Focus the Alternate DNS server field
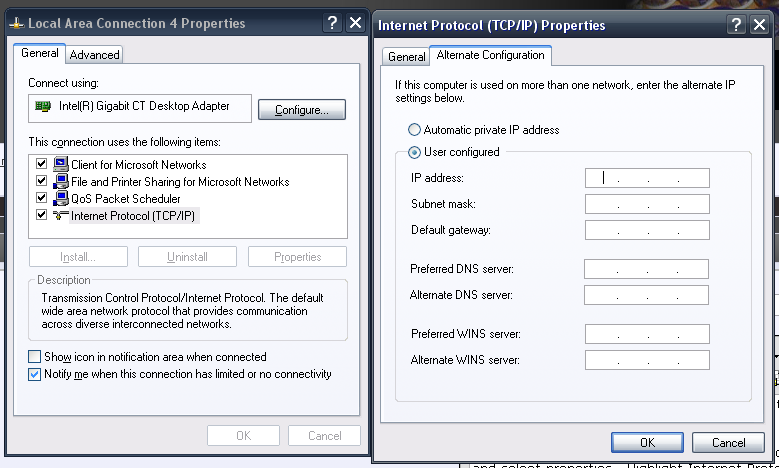This screenshot has width=779, height=468. click(x=646, y=295)
